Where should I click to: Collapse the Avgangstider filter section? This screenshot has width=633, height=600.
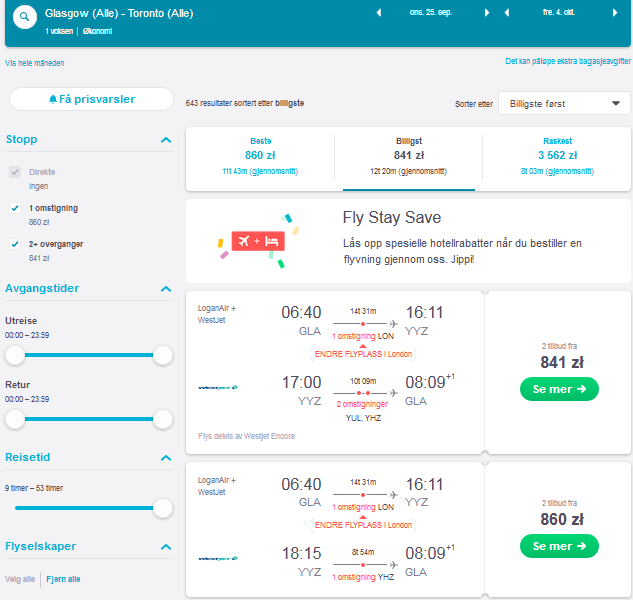pos(166,289)
